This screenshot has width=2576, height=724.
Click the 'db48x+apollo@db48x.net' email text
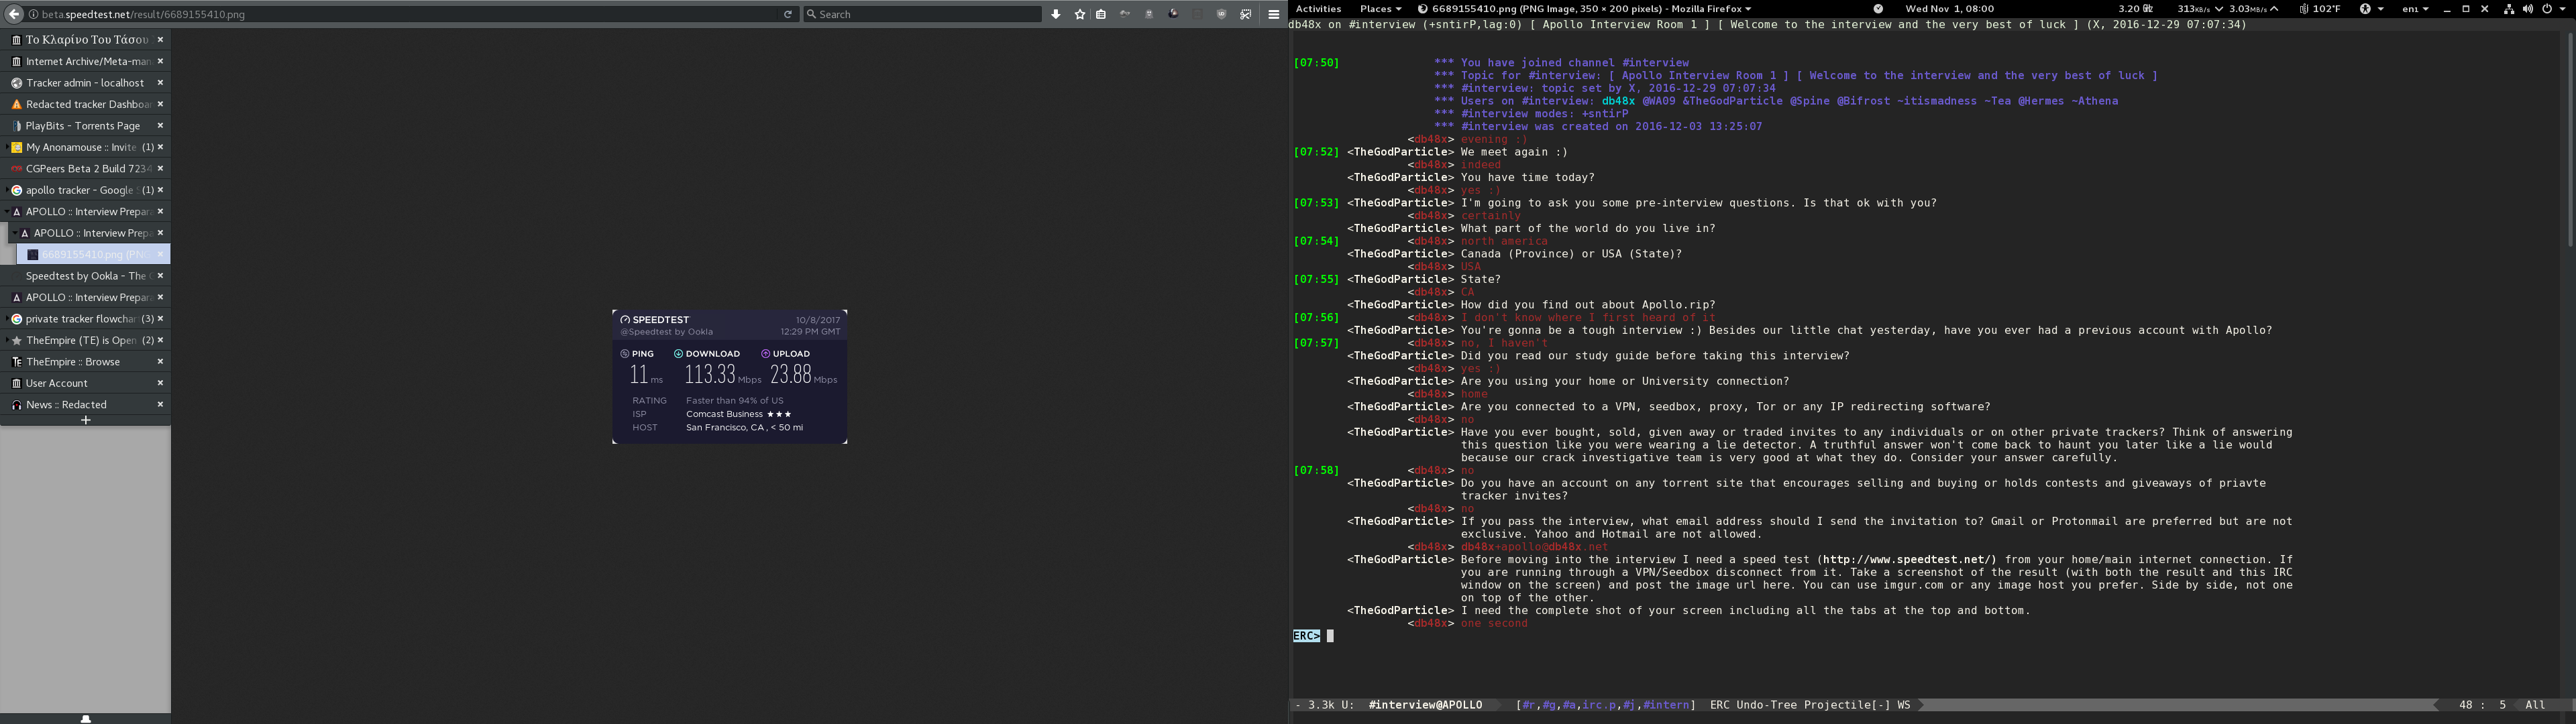coord(1534,547)
